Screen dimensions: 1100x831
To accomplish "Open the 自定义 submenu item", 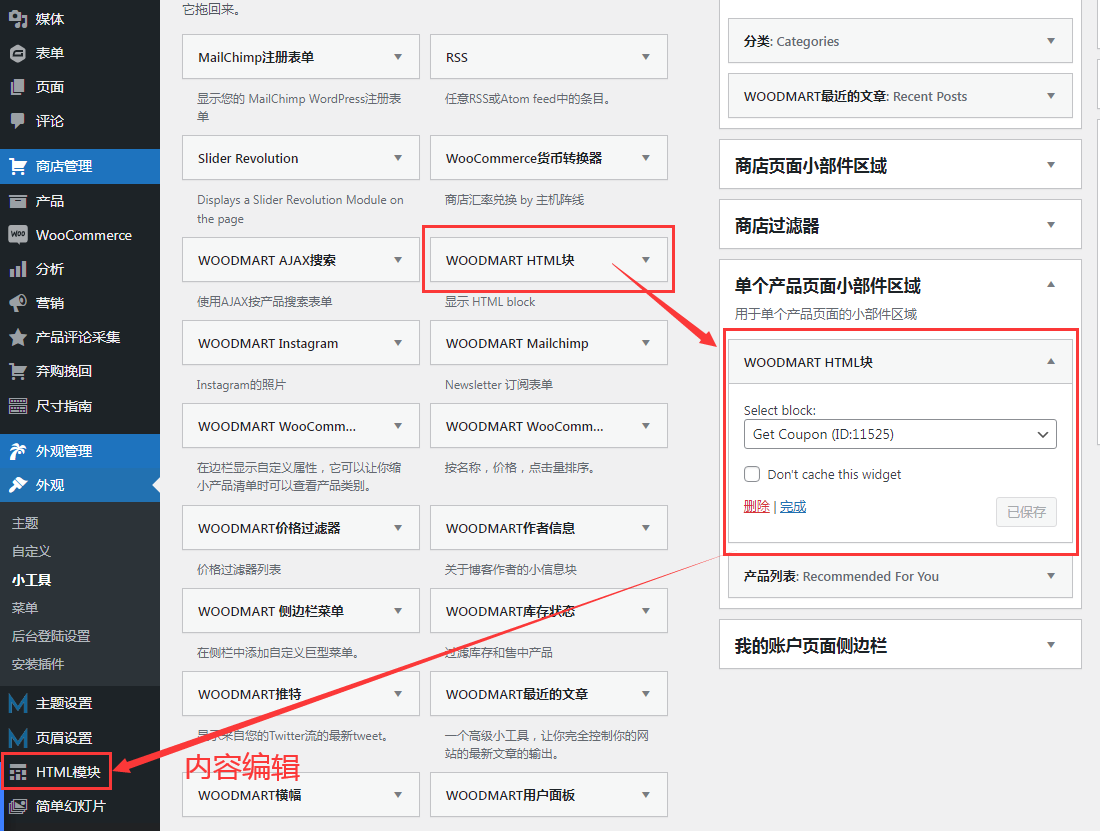I will click(32, 551).
